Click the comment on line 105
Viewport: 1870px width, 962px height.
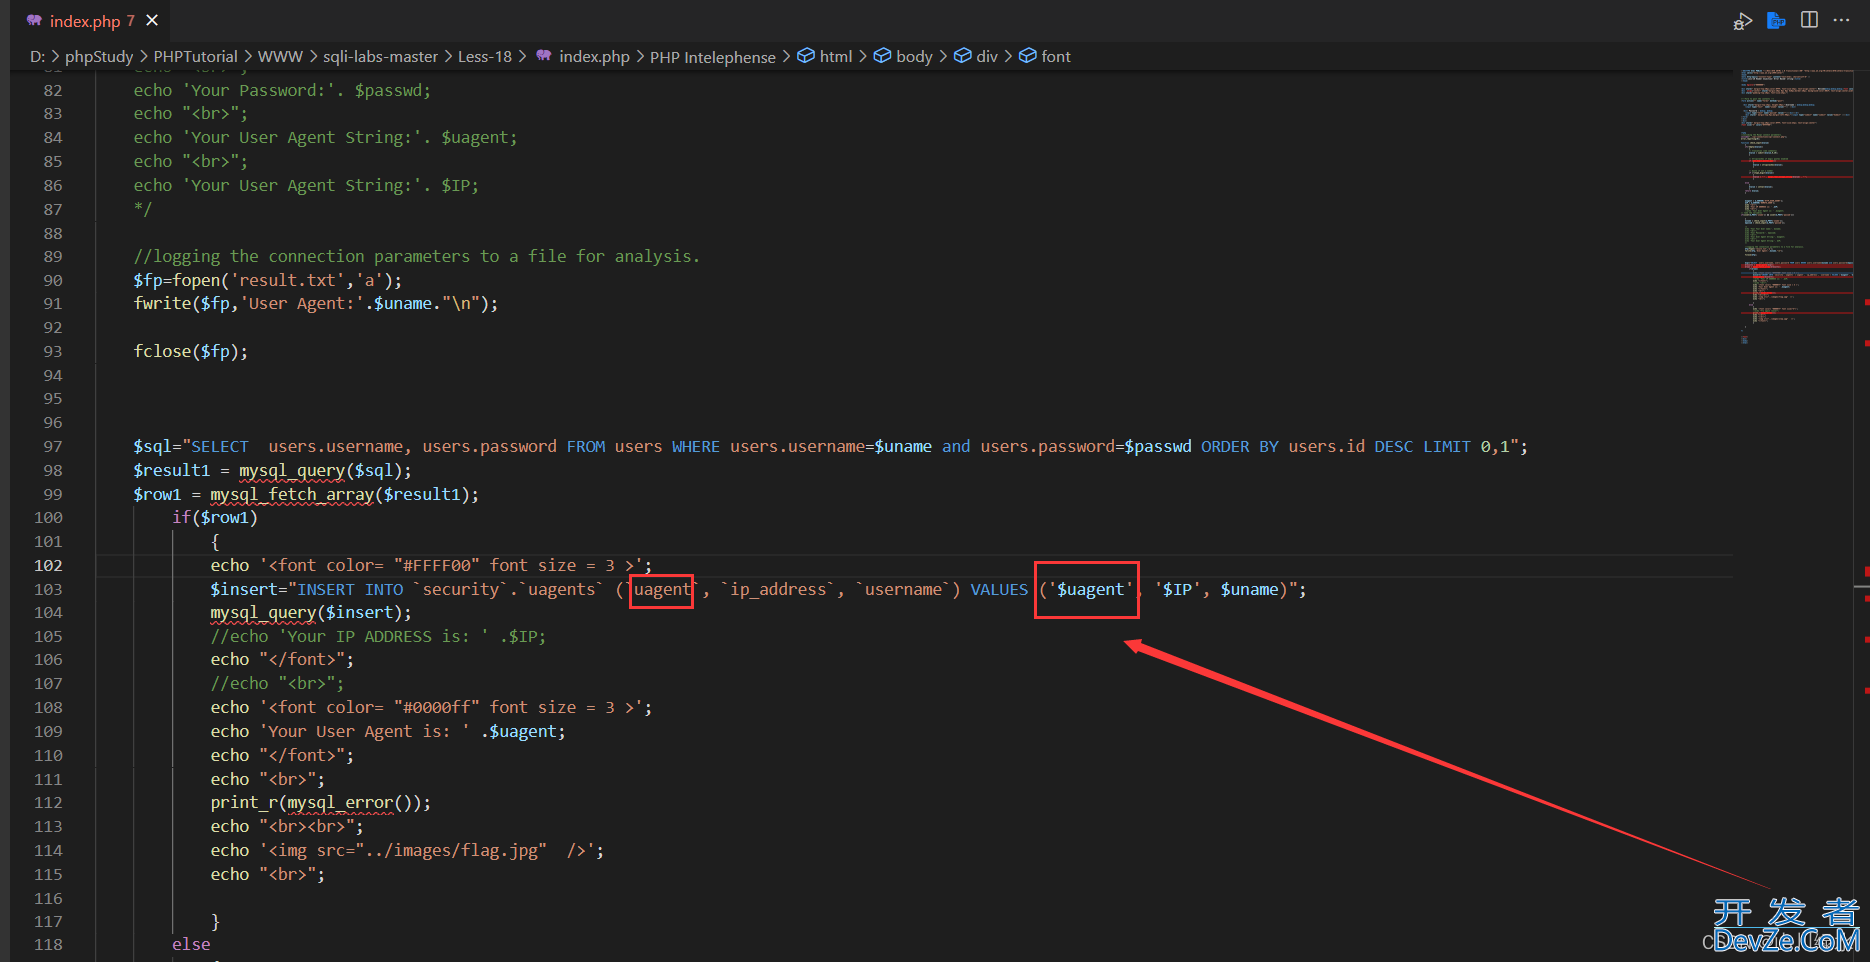coord(378,637)
